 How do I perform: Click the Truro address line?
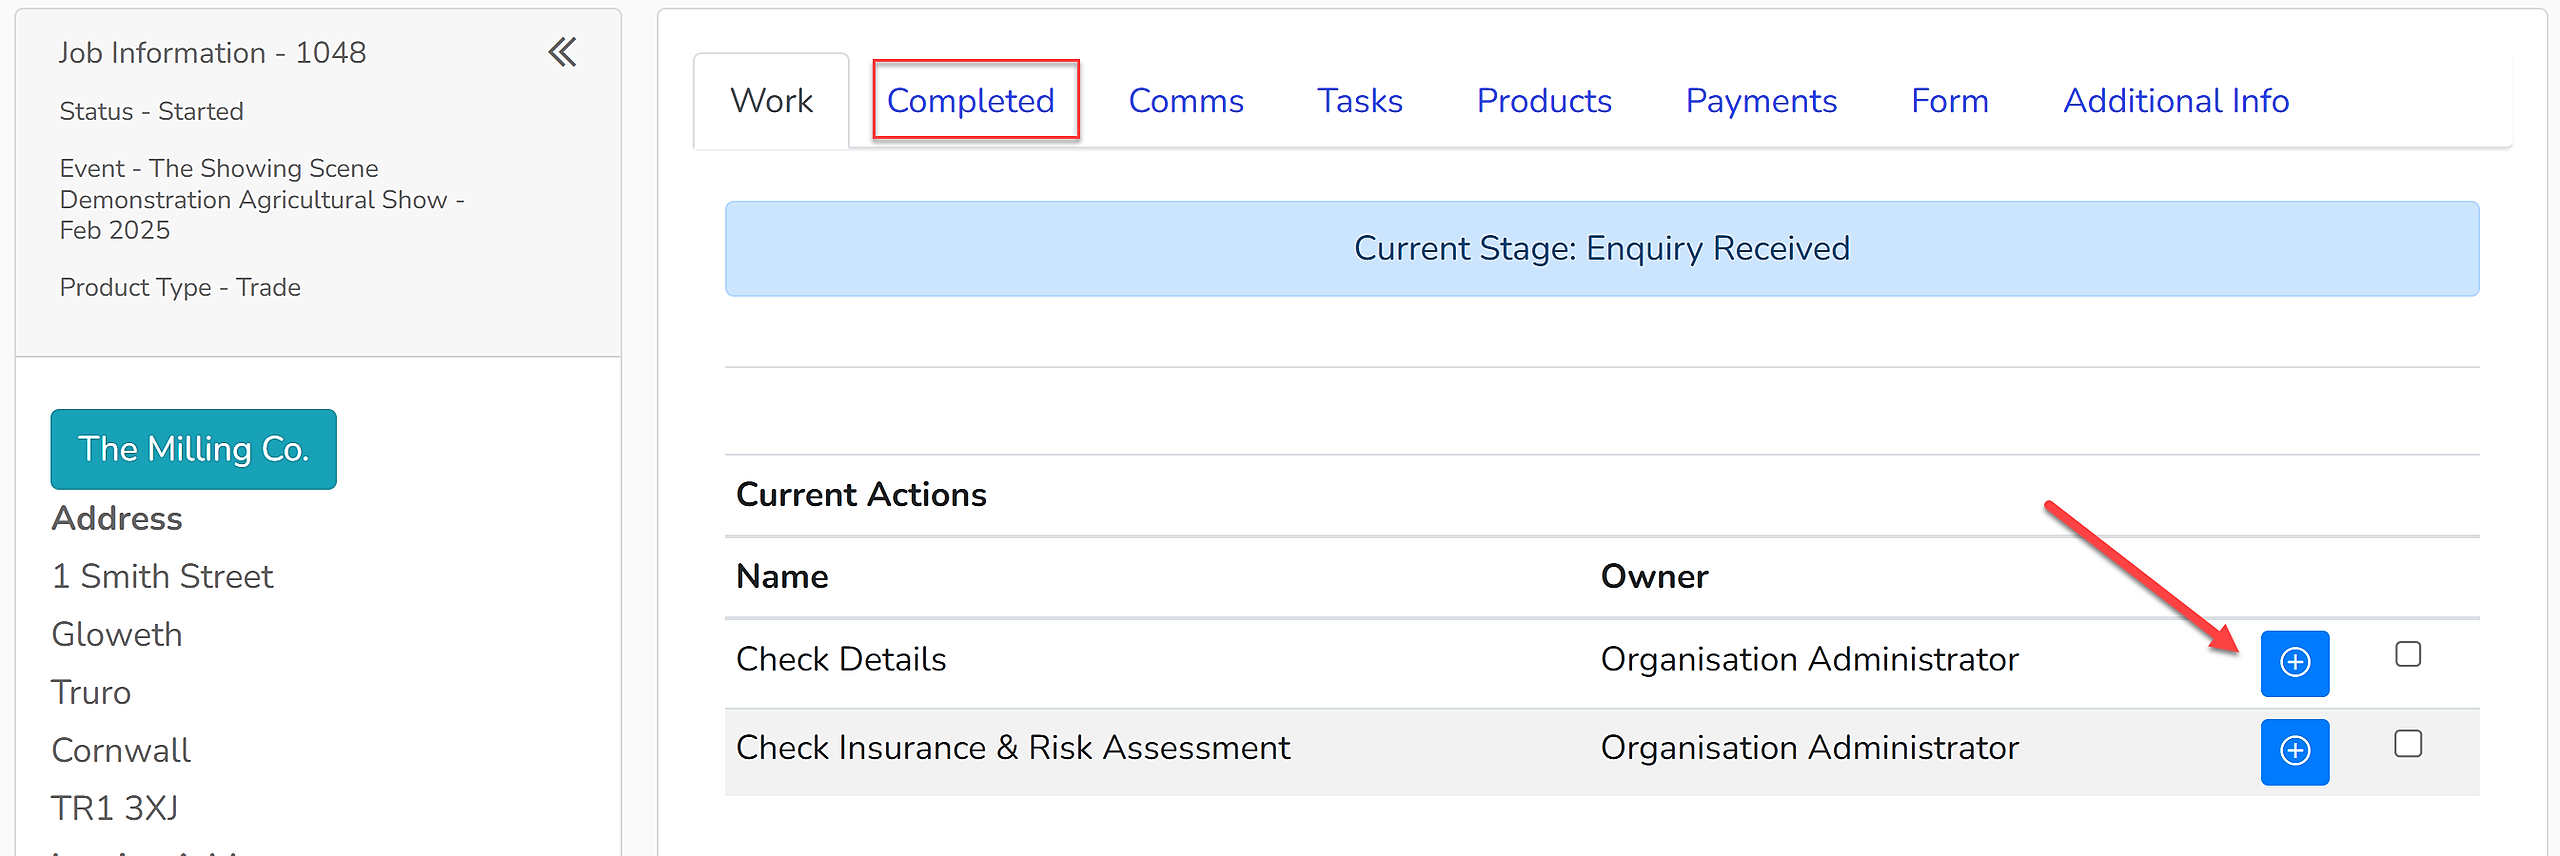[91, 693]
